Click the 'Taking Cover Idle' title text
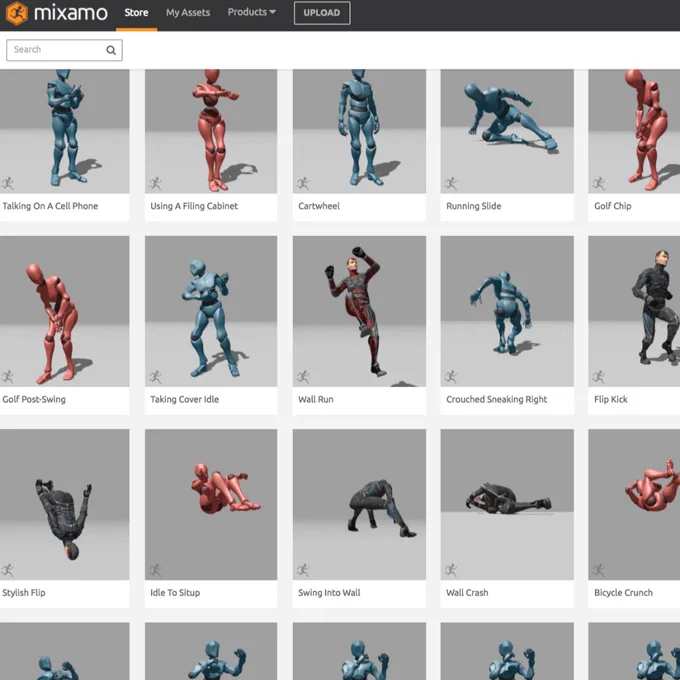The height and width of the screenshot is (680, 680). 184,399
